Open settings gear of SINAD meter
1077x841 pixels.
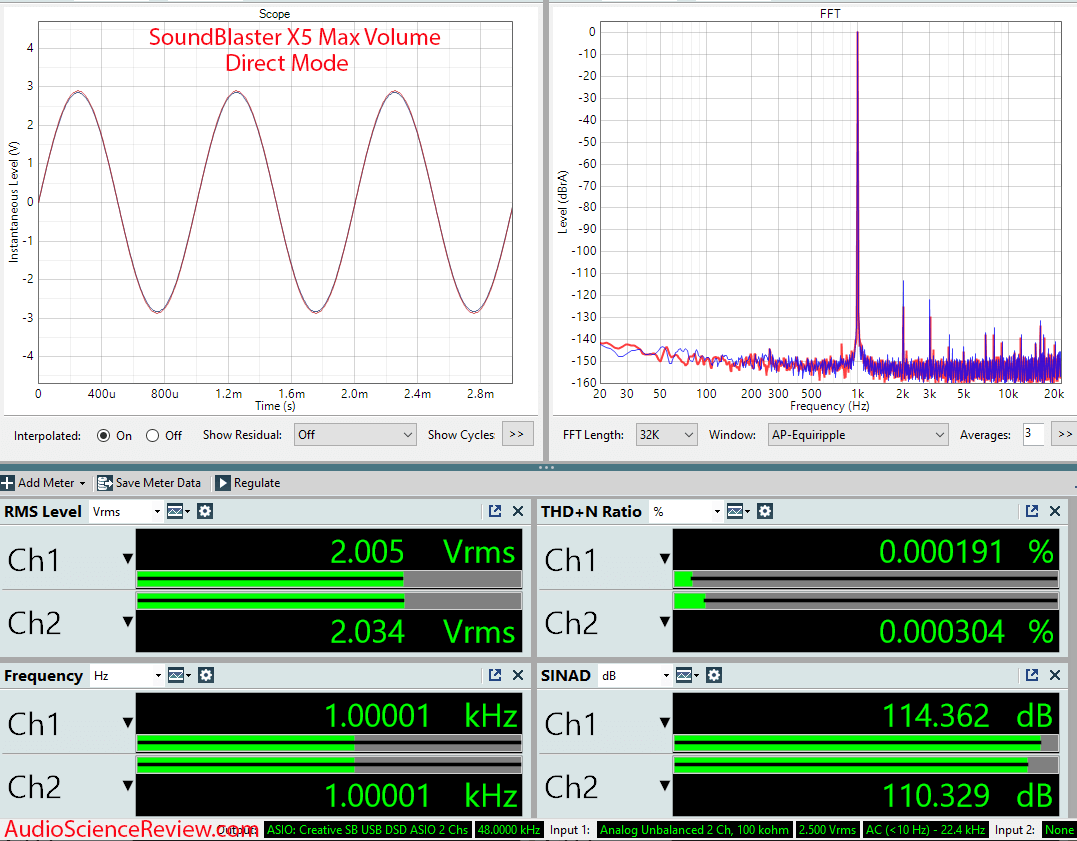pyautogui.click(x=714, y=675)
